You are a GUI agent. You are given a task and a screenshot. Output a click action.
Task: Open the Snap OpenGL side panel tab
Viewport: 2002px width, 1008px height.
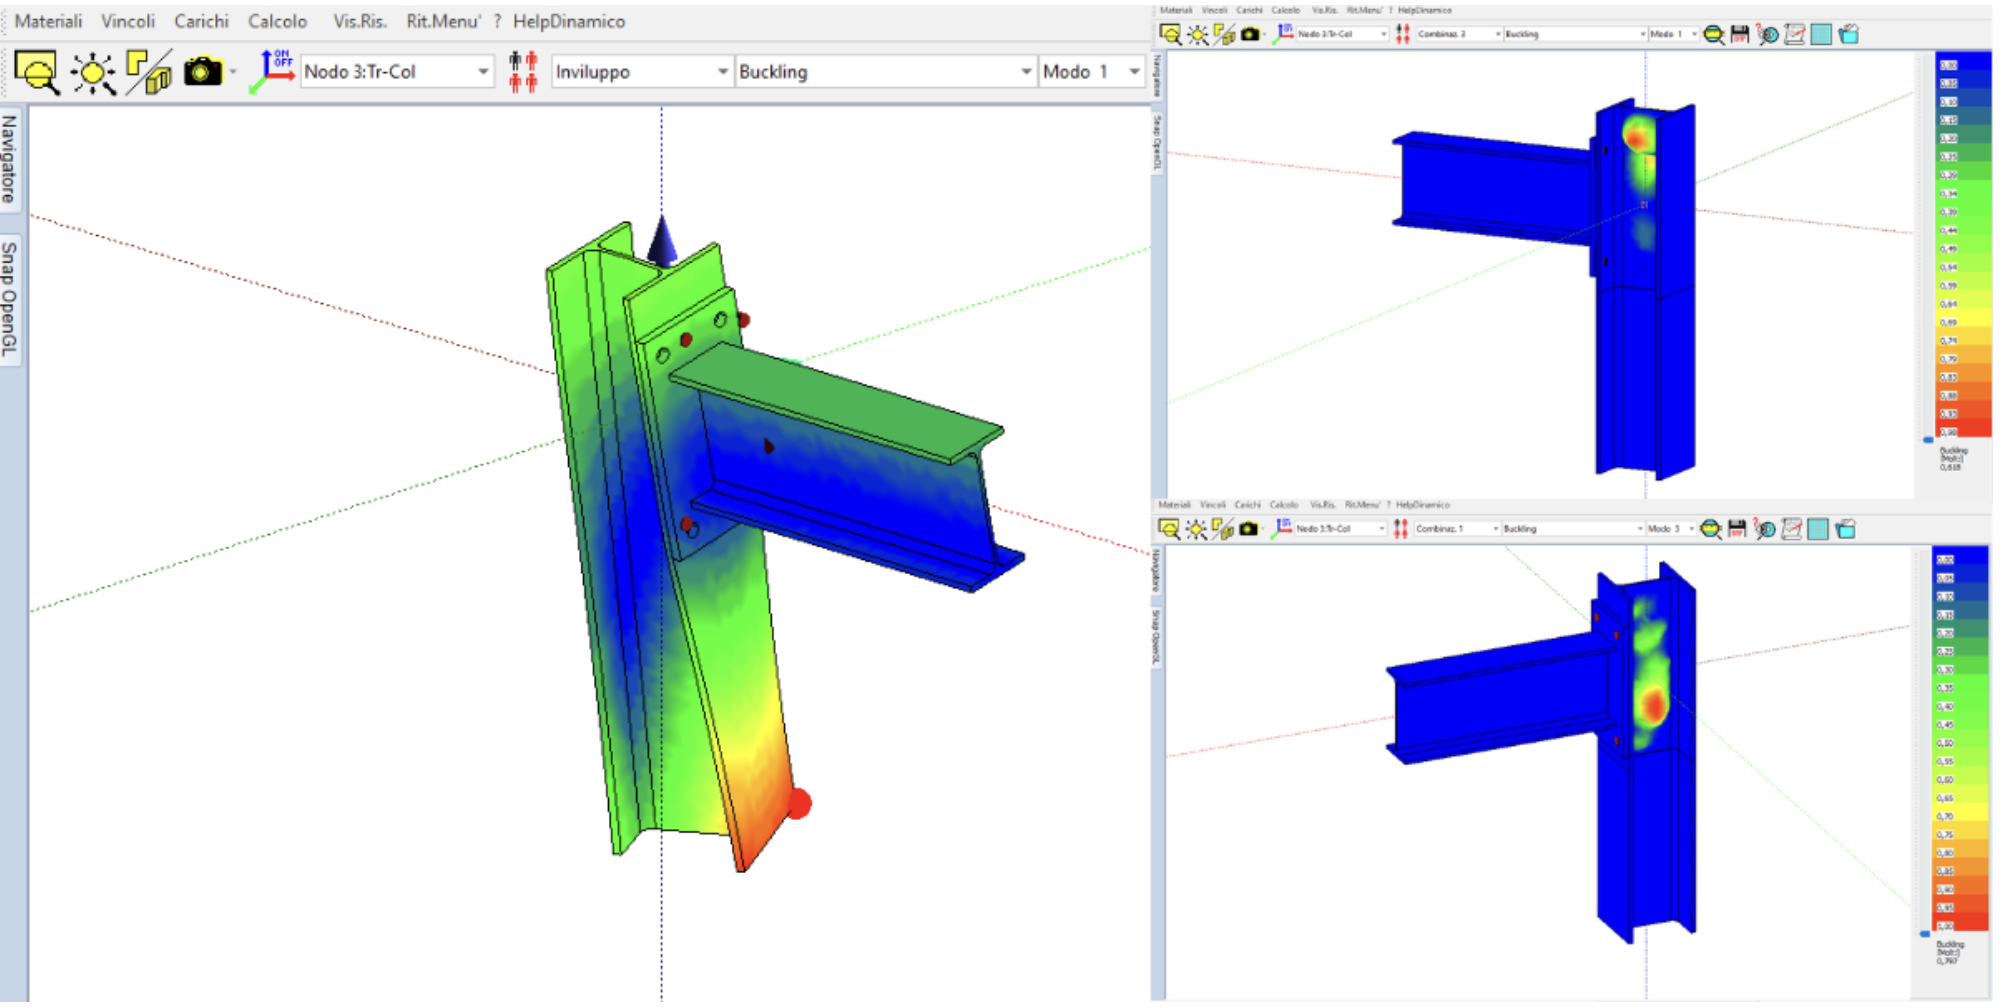9,298
